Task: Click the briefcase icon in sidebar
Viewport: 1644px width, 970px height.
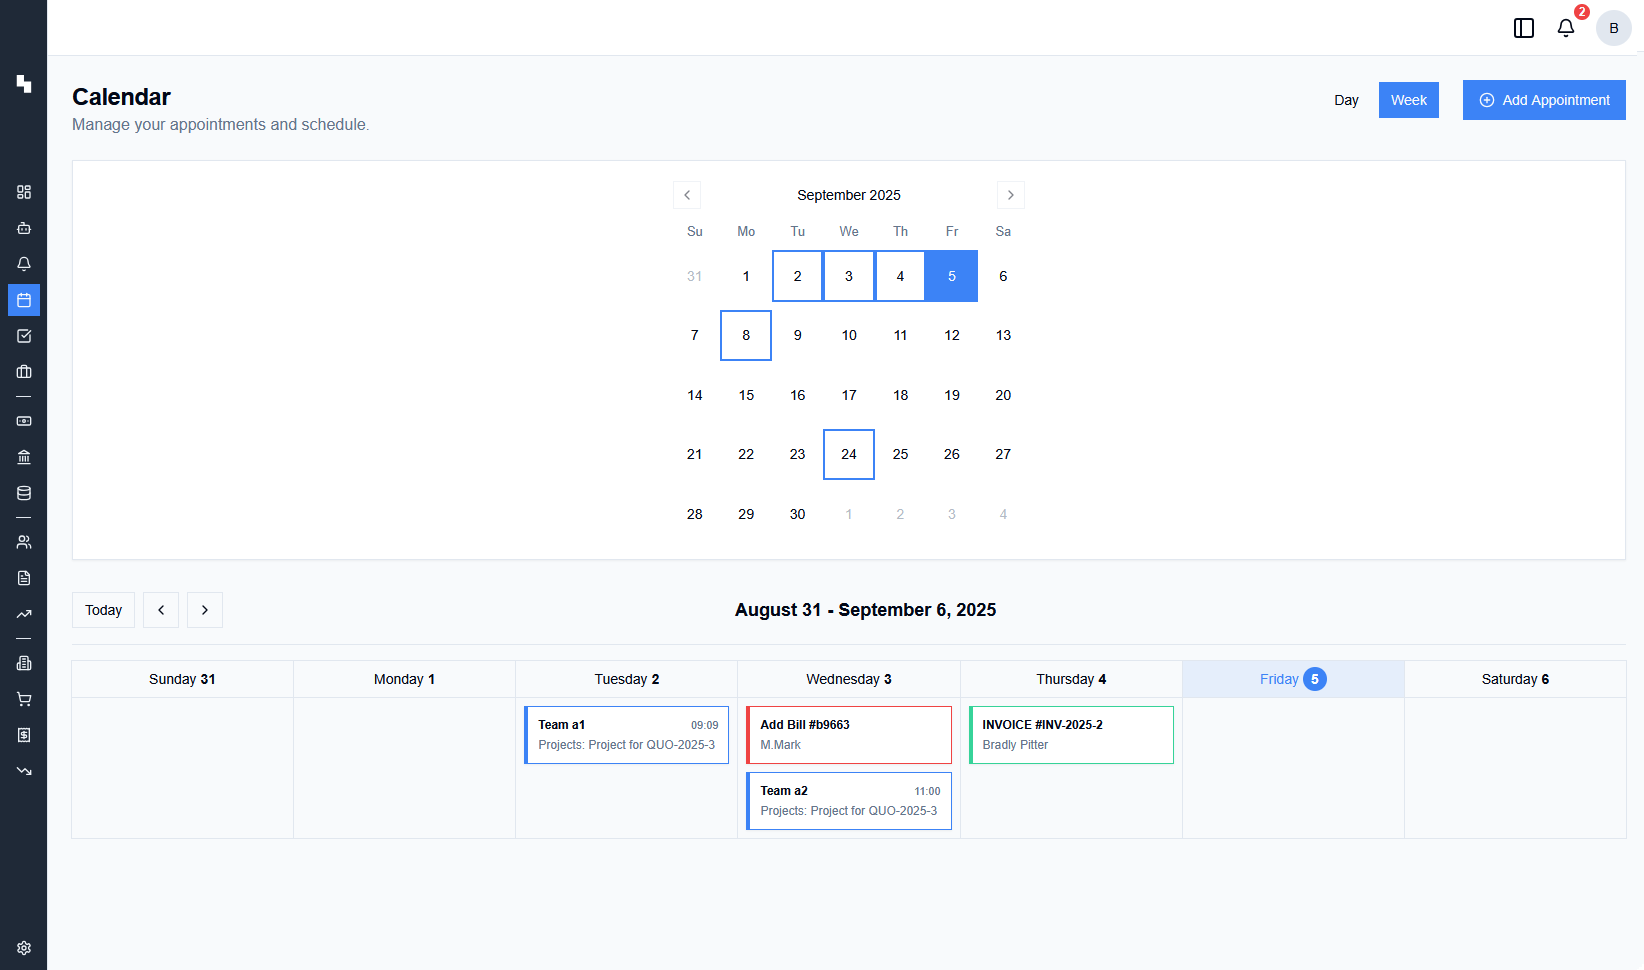Action: (x=24, y=372)
